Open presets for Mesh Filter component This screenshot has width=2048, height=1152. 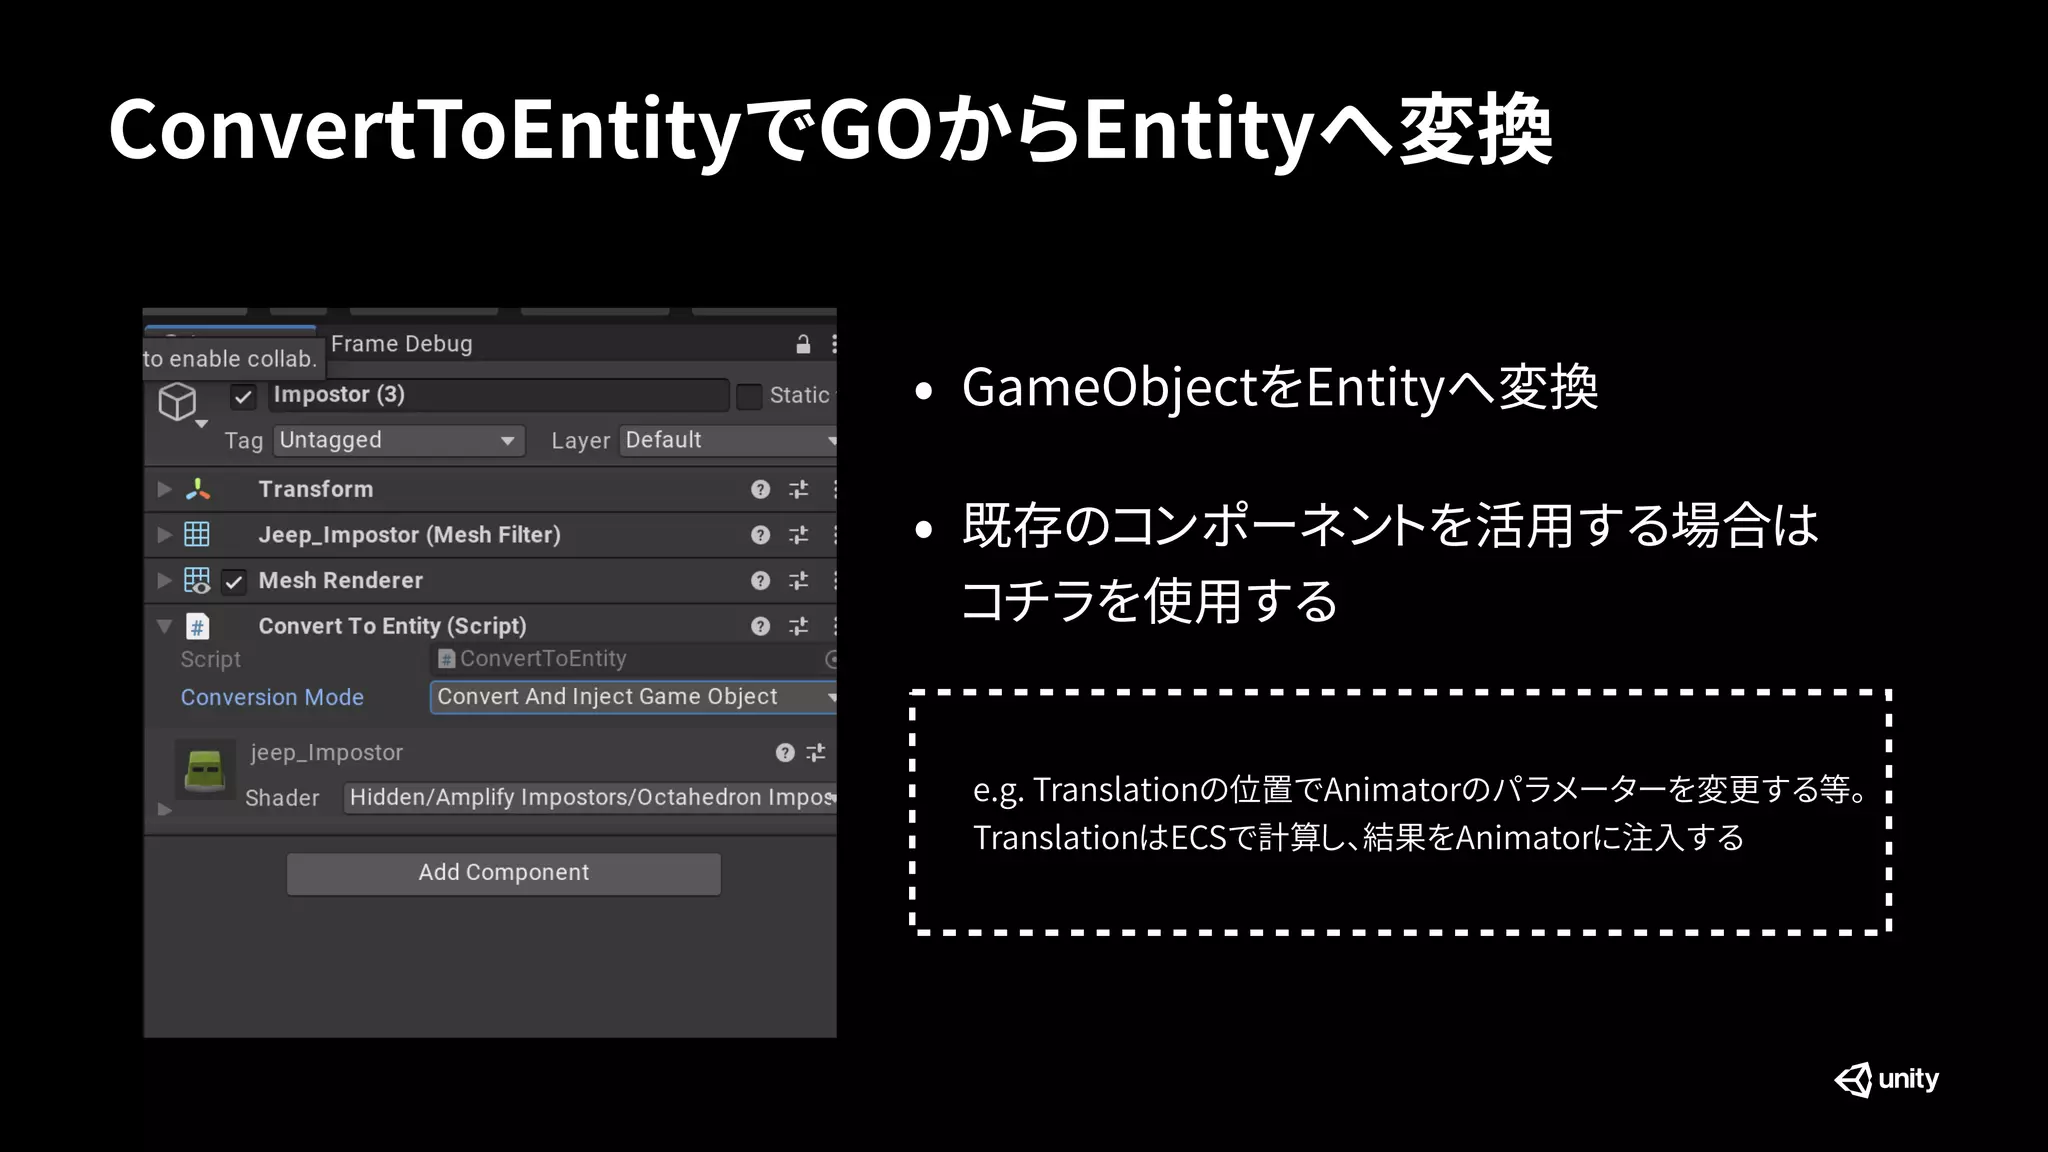(798, 535)
